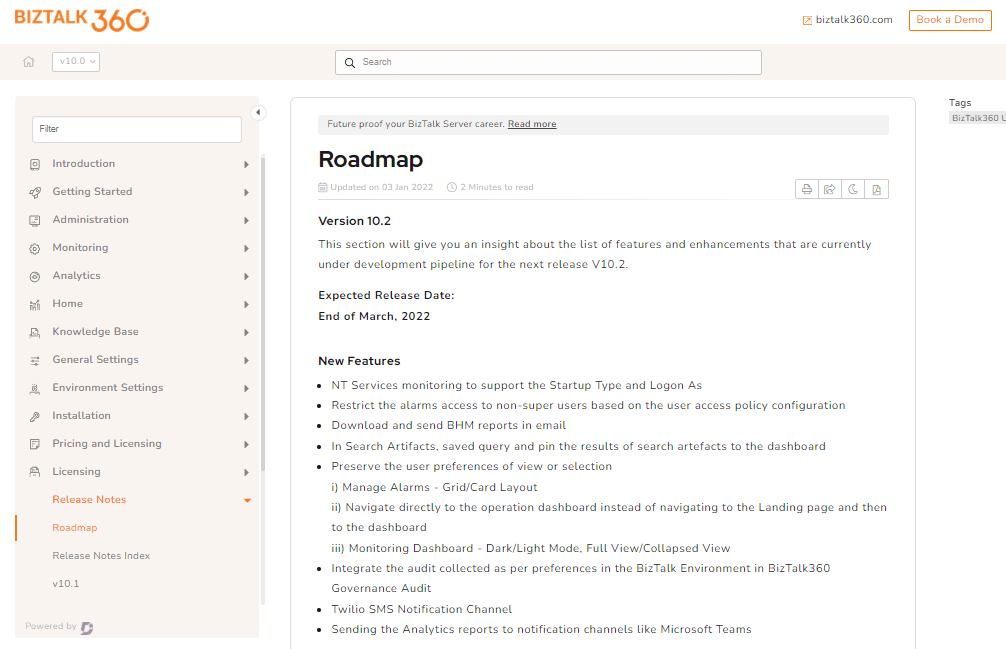Export article as PDF icon
The height and width of the screenshot is (649, 1006).
(x=876, y=189)
